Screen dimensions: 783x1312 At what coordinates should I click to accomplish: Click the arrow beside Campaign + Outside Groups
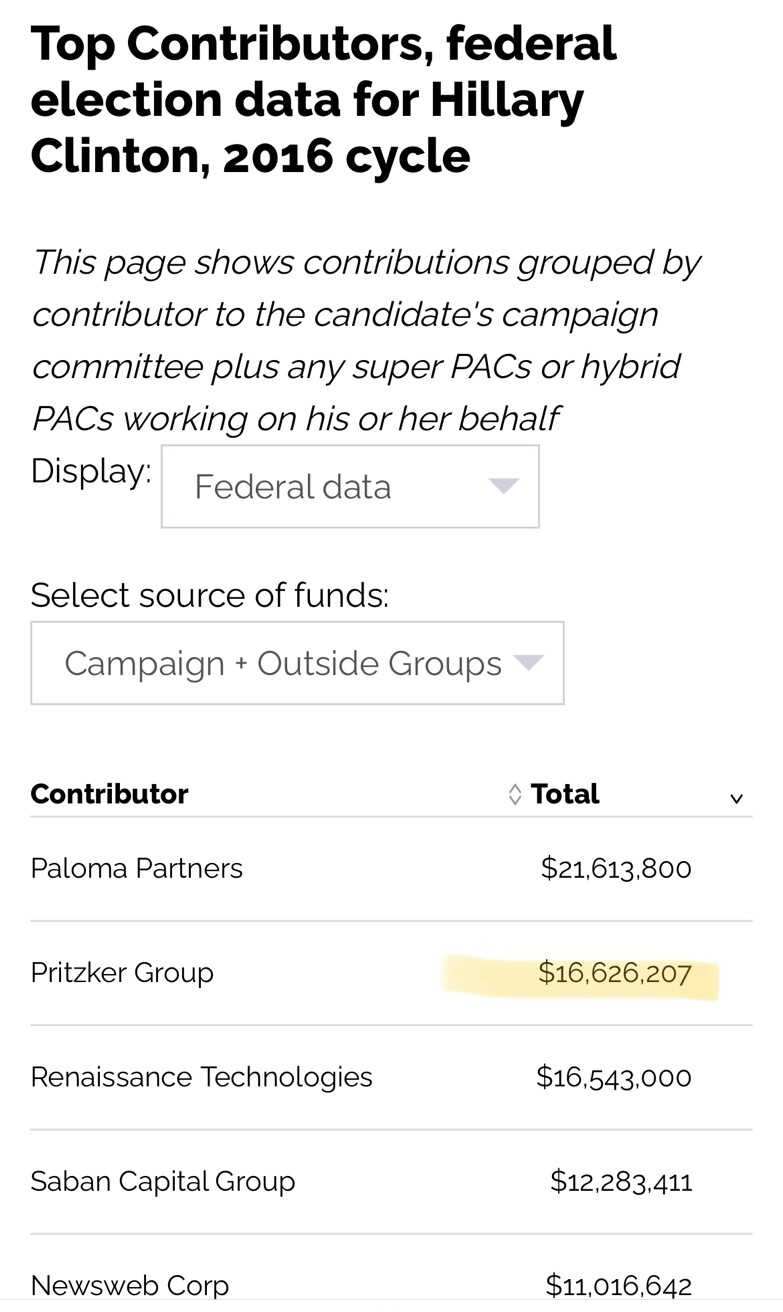[x=527, y=662]
